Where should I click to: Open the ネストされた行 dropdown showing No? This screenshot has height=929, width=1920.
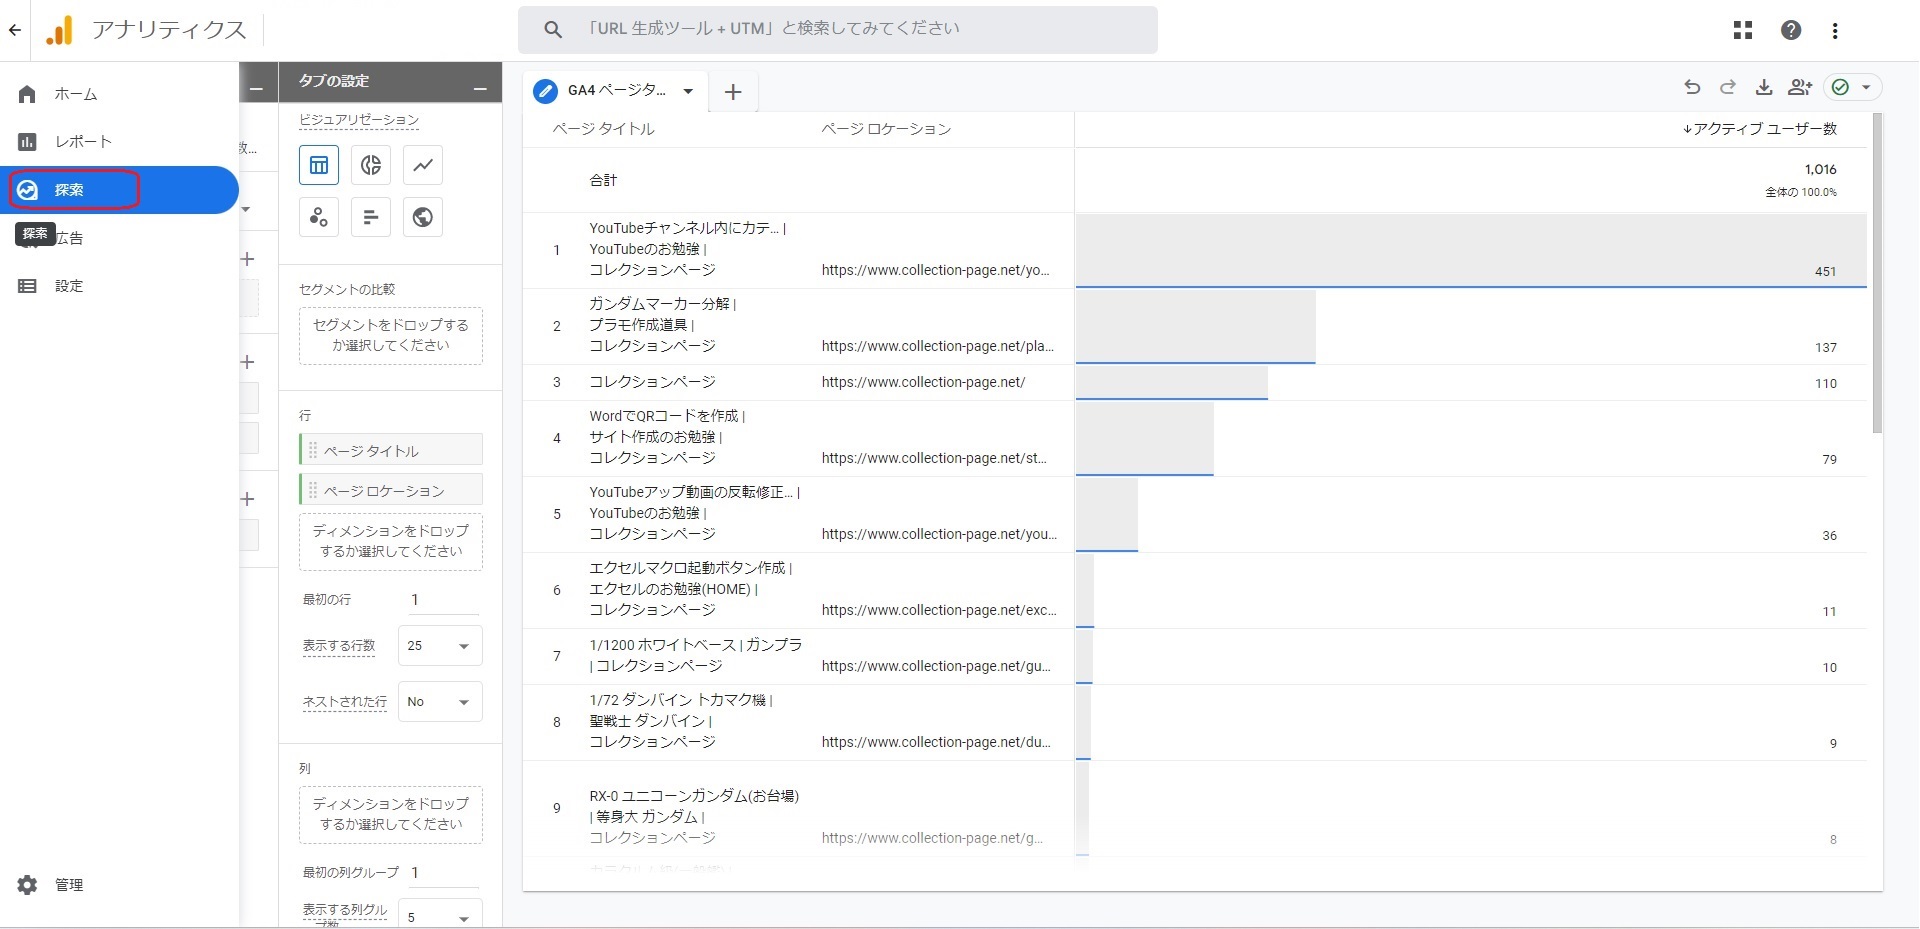[x=440, y=702]
